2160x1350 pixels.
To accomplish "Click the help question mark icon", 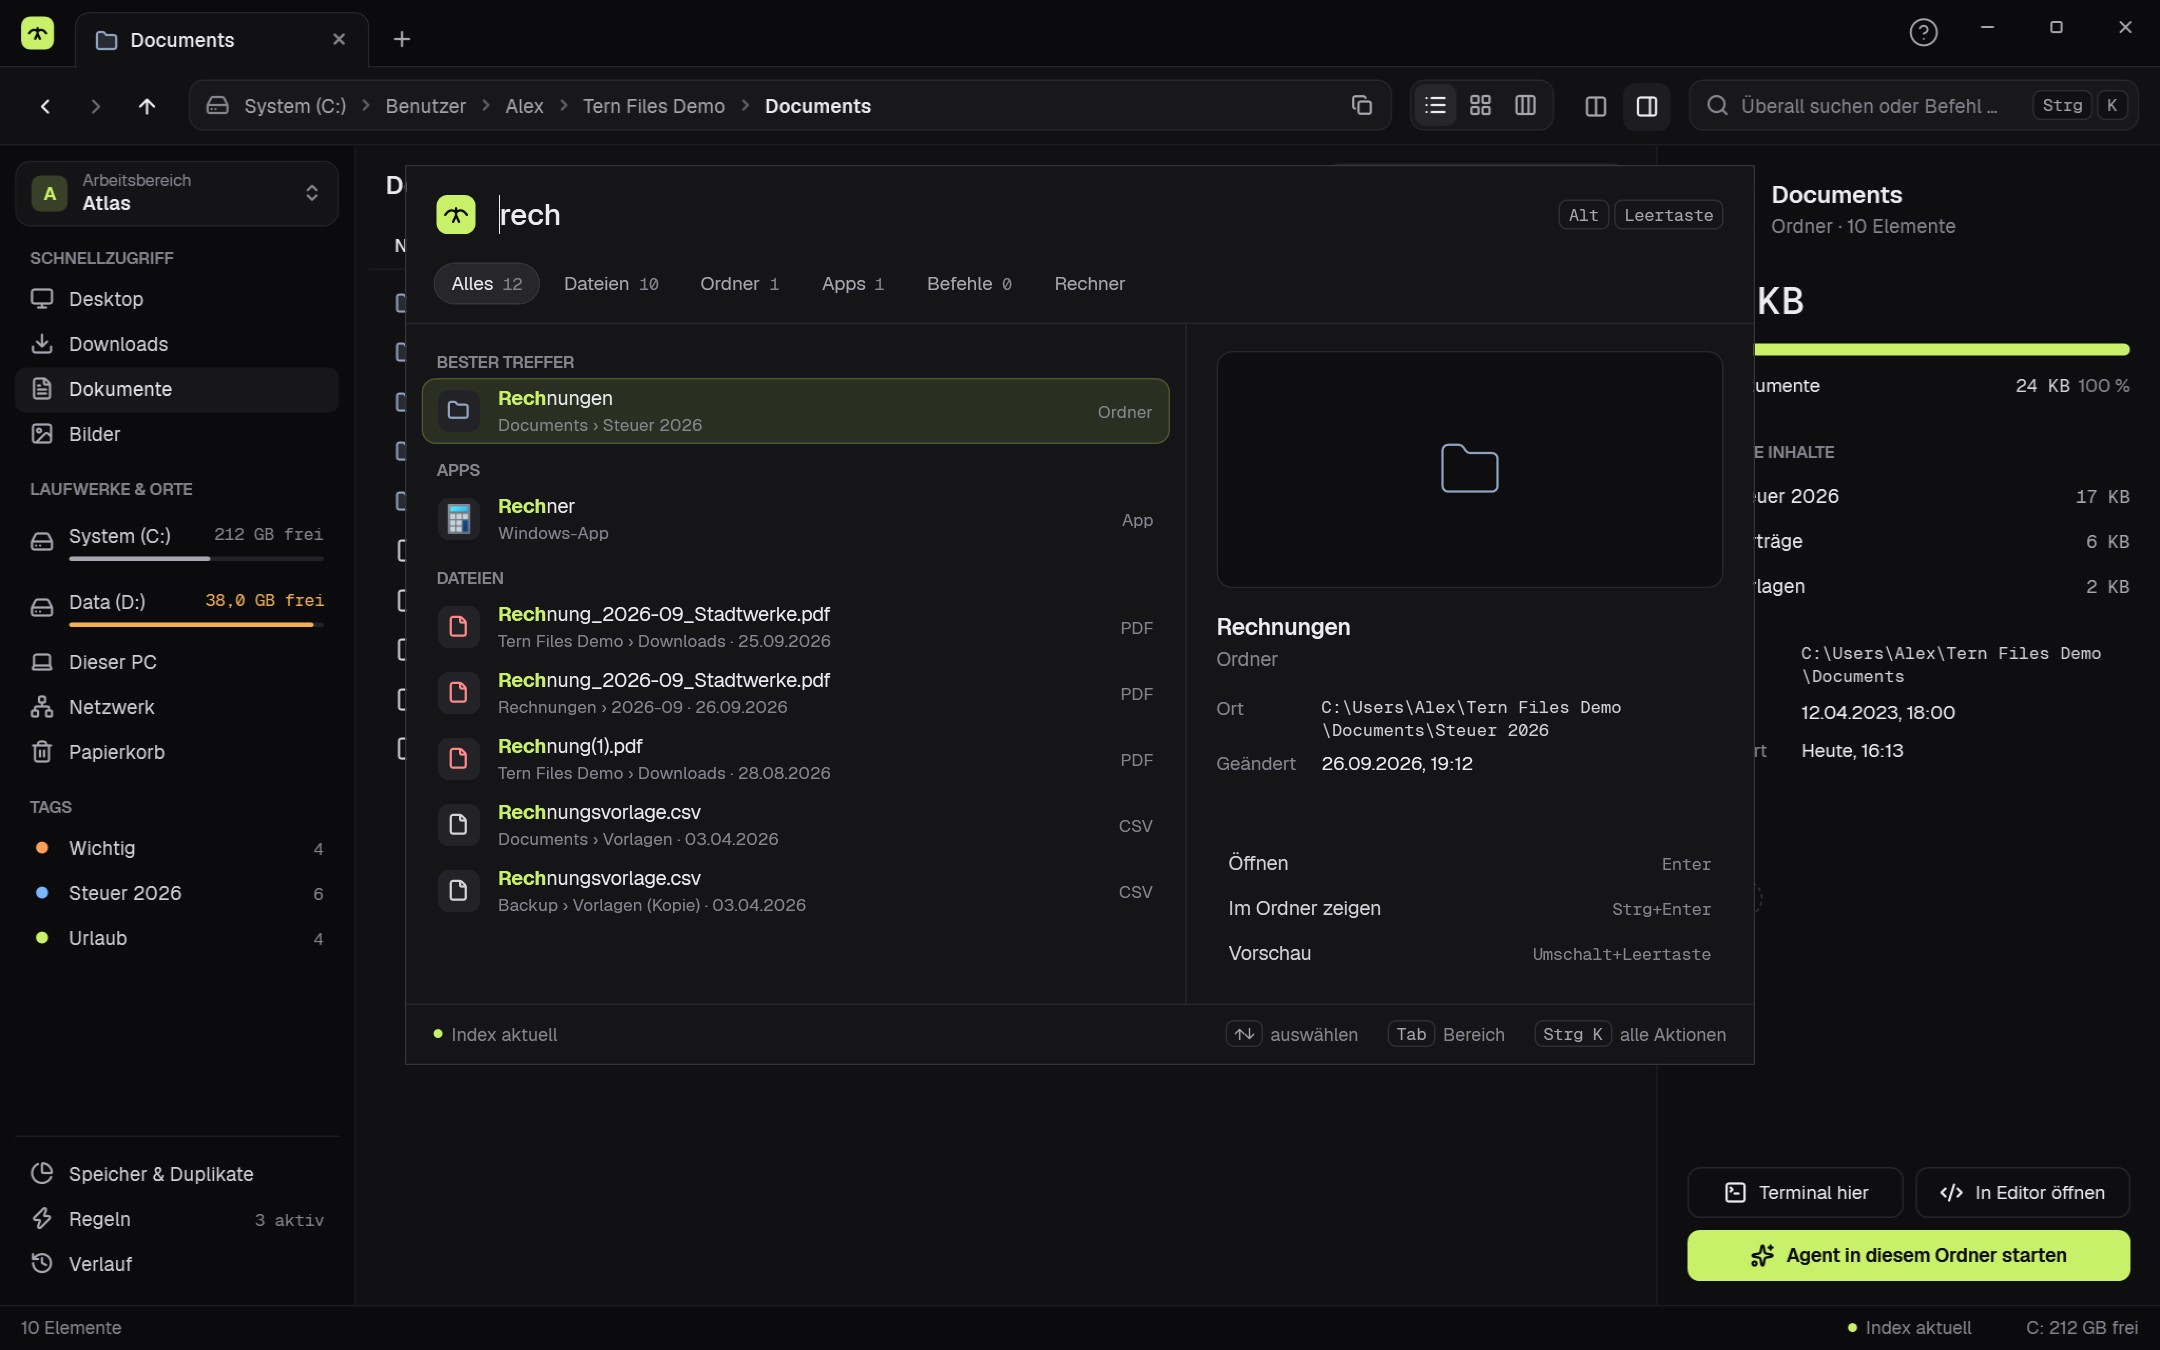I will point(1923,32).
